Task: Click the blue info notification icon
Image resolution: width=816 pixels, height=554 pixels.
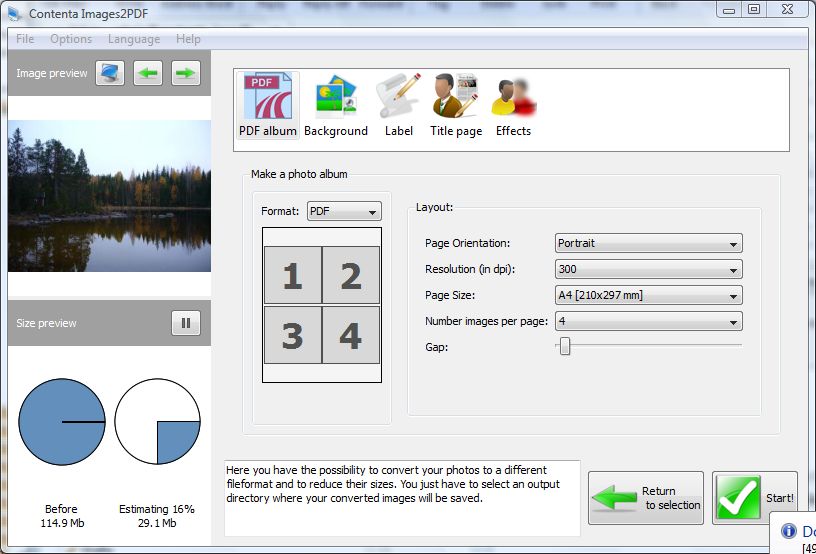Action: [x=788, y=531]
